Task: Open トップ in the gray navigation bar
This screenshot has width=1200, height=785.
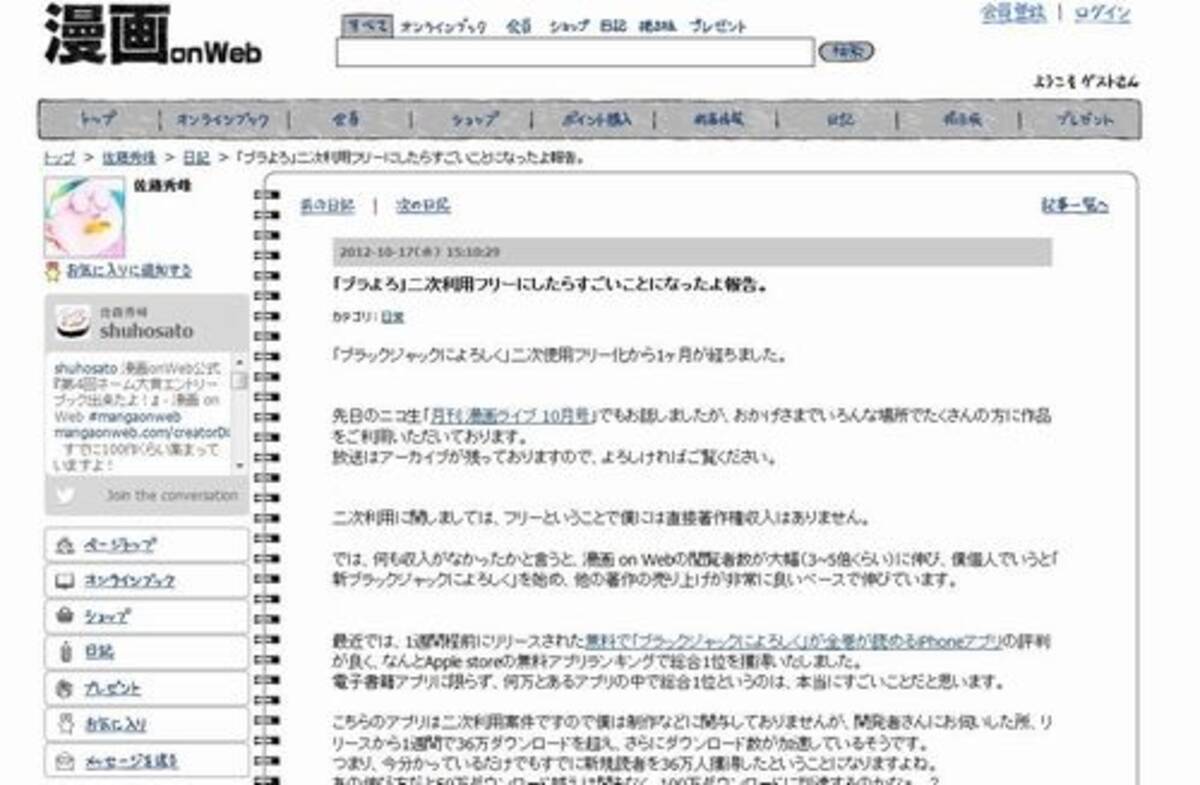Action: [x=98, y=119]
